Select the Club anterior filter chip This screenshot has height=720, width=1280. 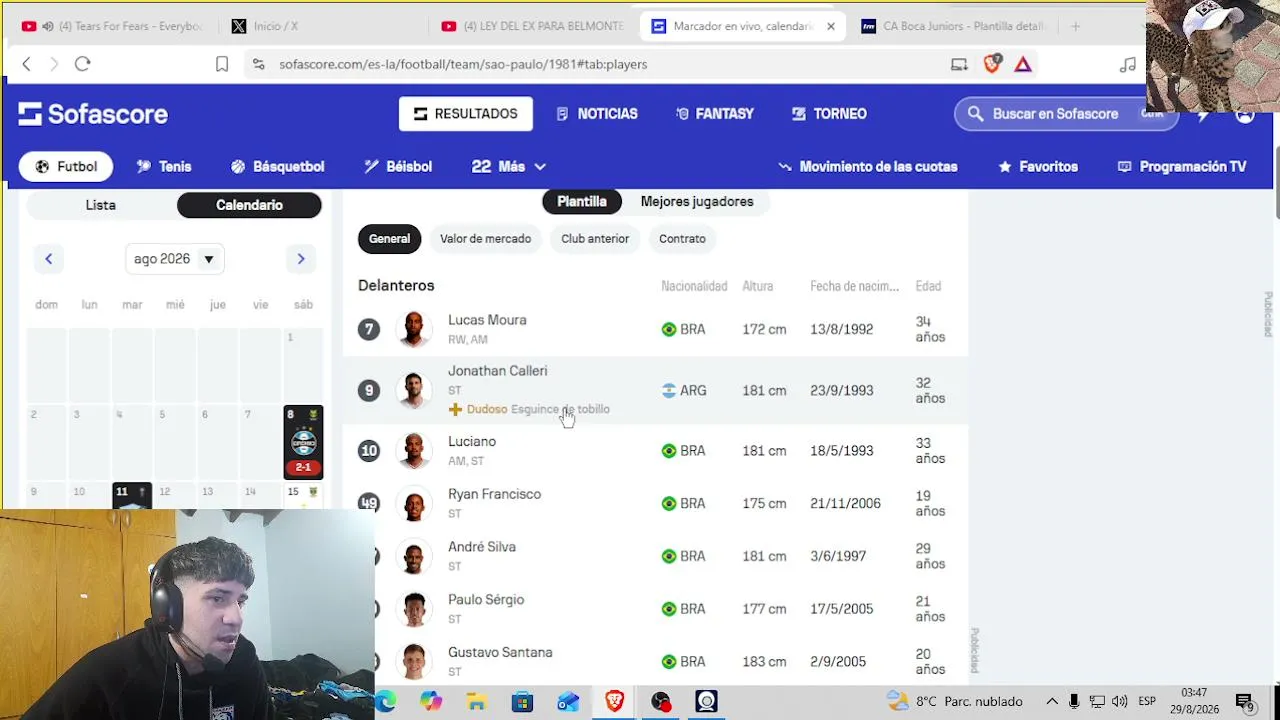[x=595, y=239]
